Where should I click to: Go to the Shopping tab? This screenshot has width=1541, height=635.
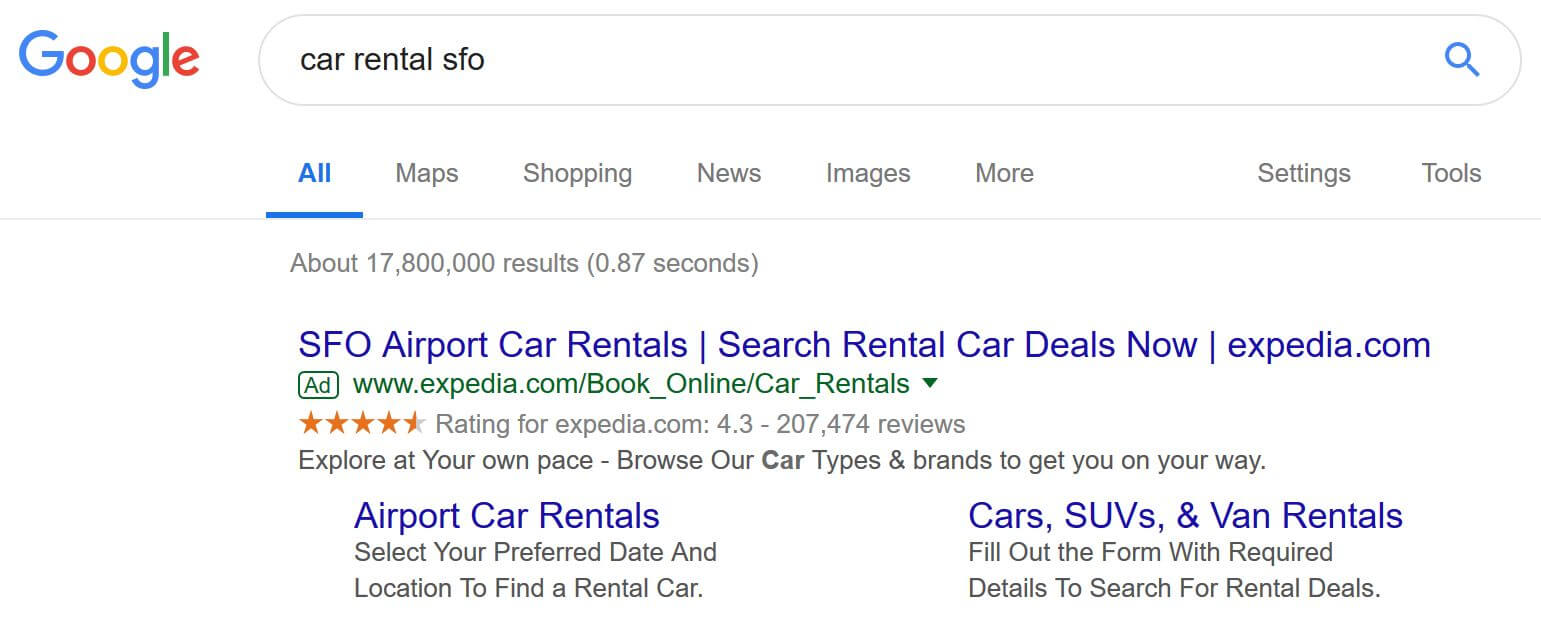(577, 173)
